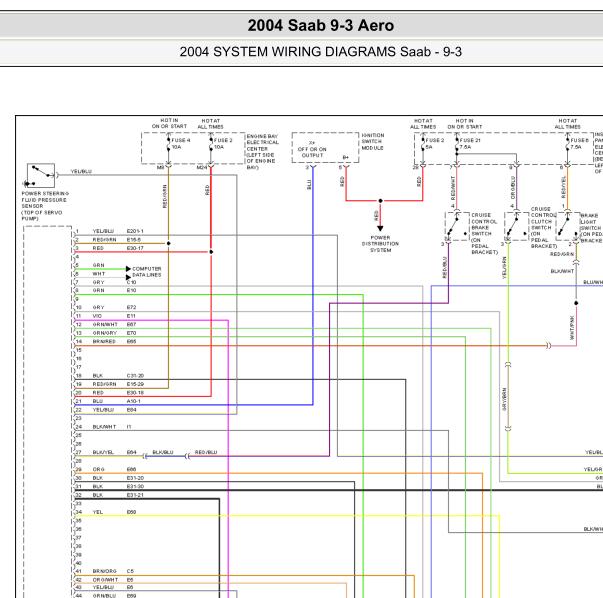This screenshot has width=603, height=598.
Task: Click the arrowhead beside the word COMPUTER
Action: [128, 269]
